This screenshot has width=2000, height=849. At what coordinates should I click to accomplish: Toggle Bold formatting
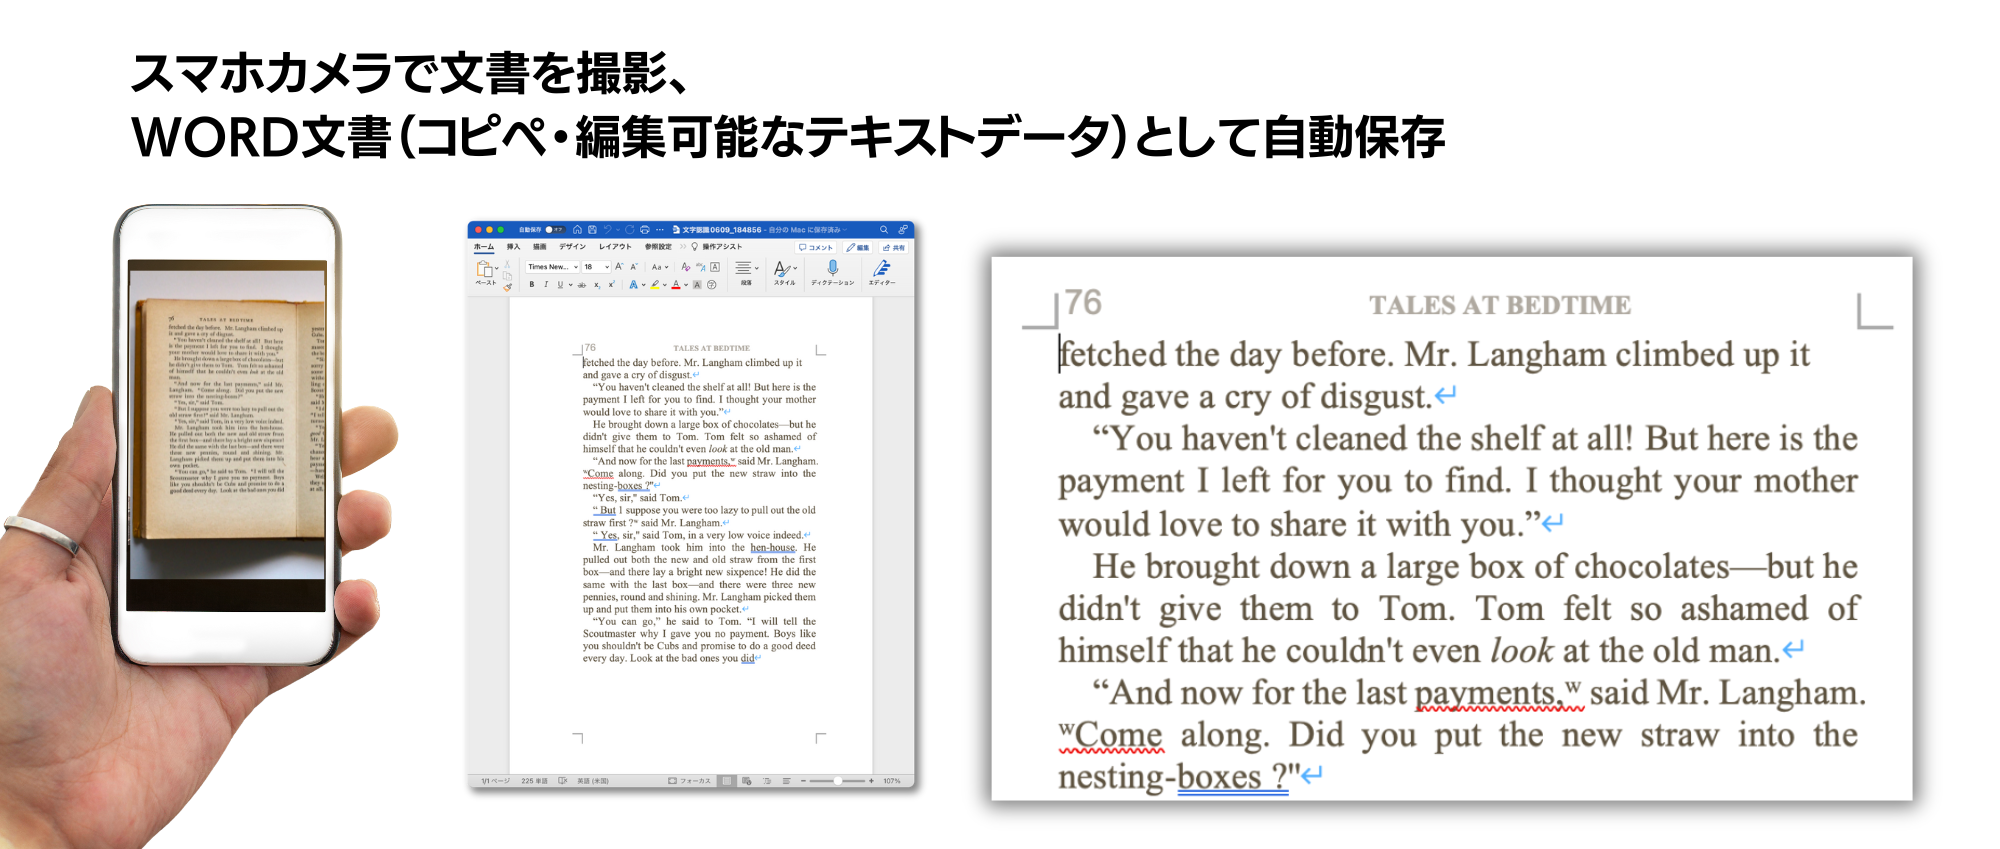[532, 284]
